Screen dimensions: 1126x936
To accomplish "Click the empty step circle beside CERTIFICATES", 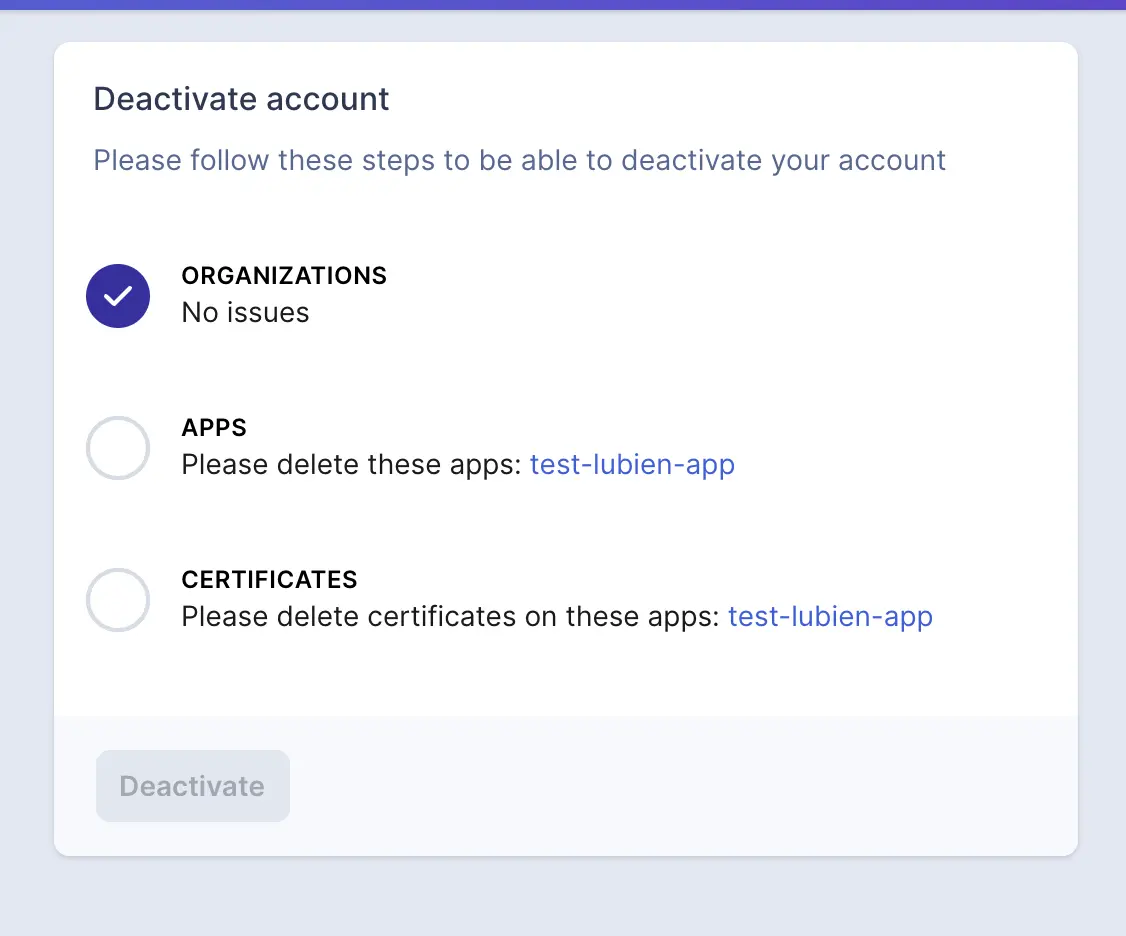I will pyautogui.click(x=118, y=600).
